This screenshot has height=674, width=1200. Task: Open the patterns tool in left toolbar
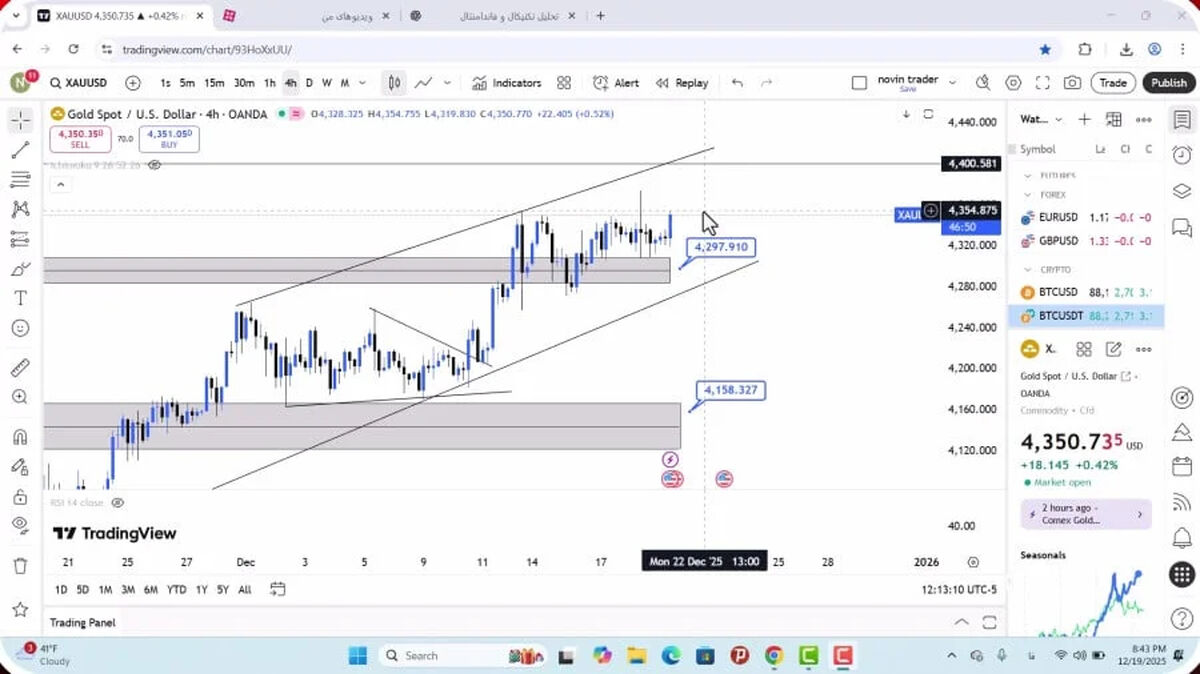coord(20,209)
